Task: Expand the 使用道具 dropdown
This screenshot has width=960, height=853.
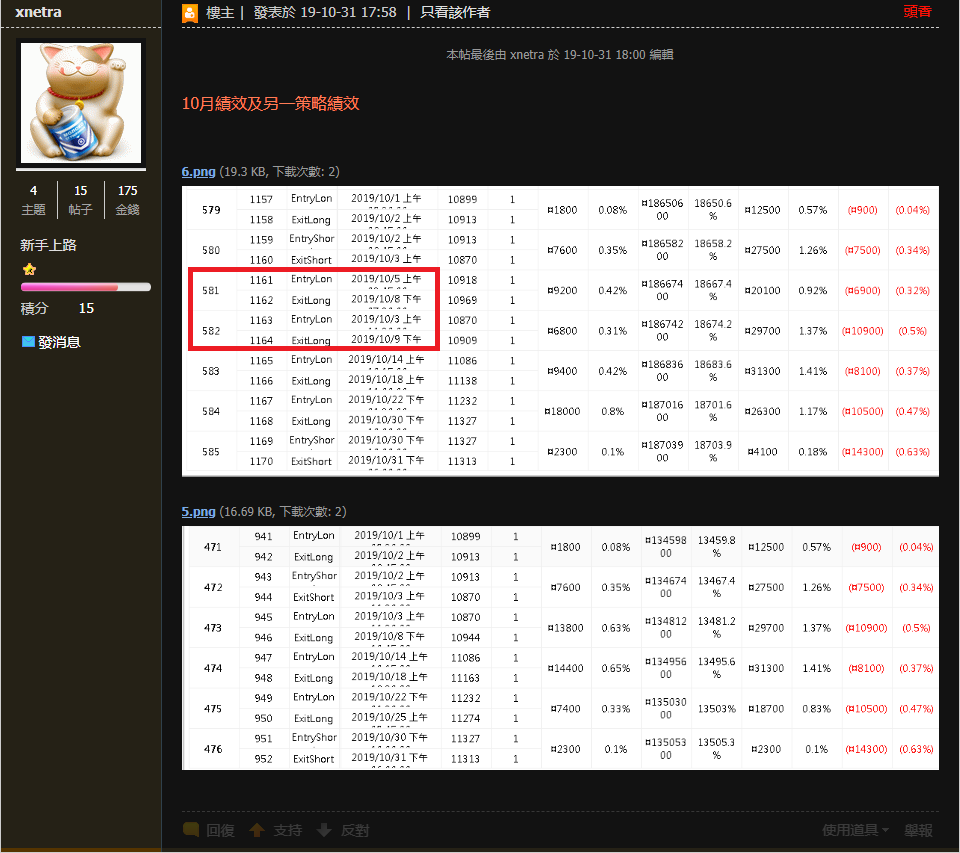Action: pyautogui.click(x=855, y=830)
